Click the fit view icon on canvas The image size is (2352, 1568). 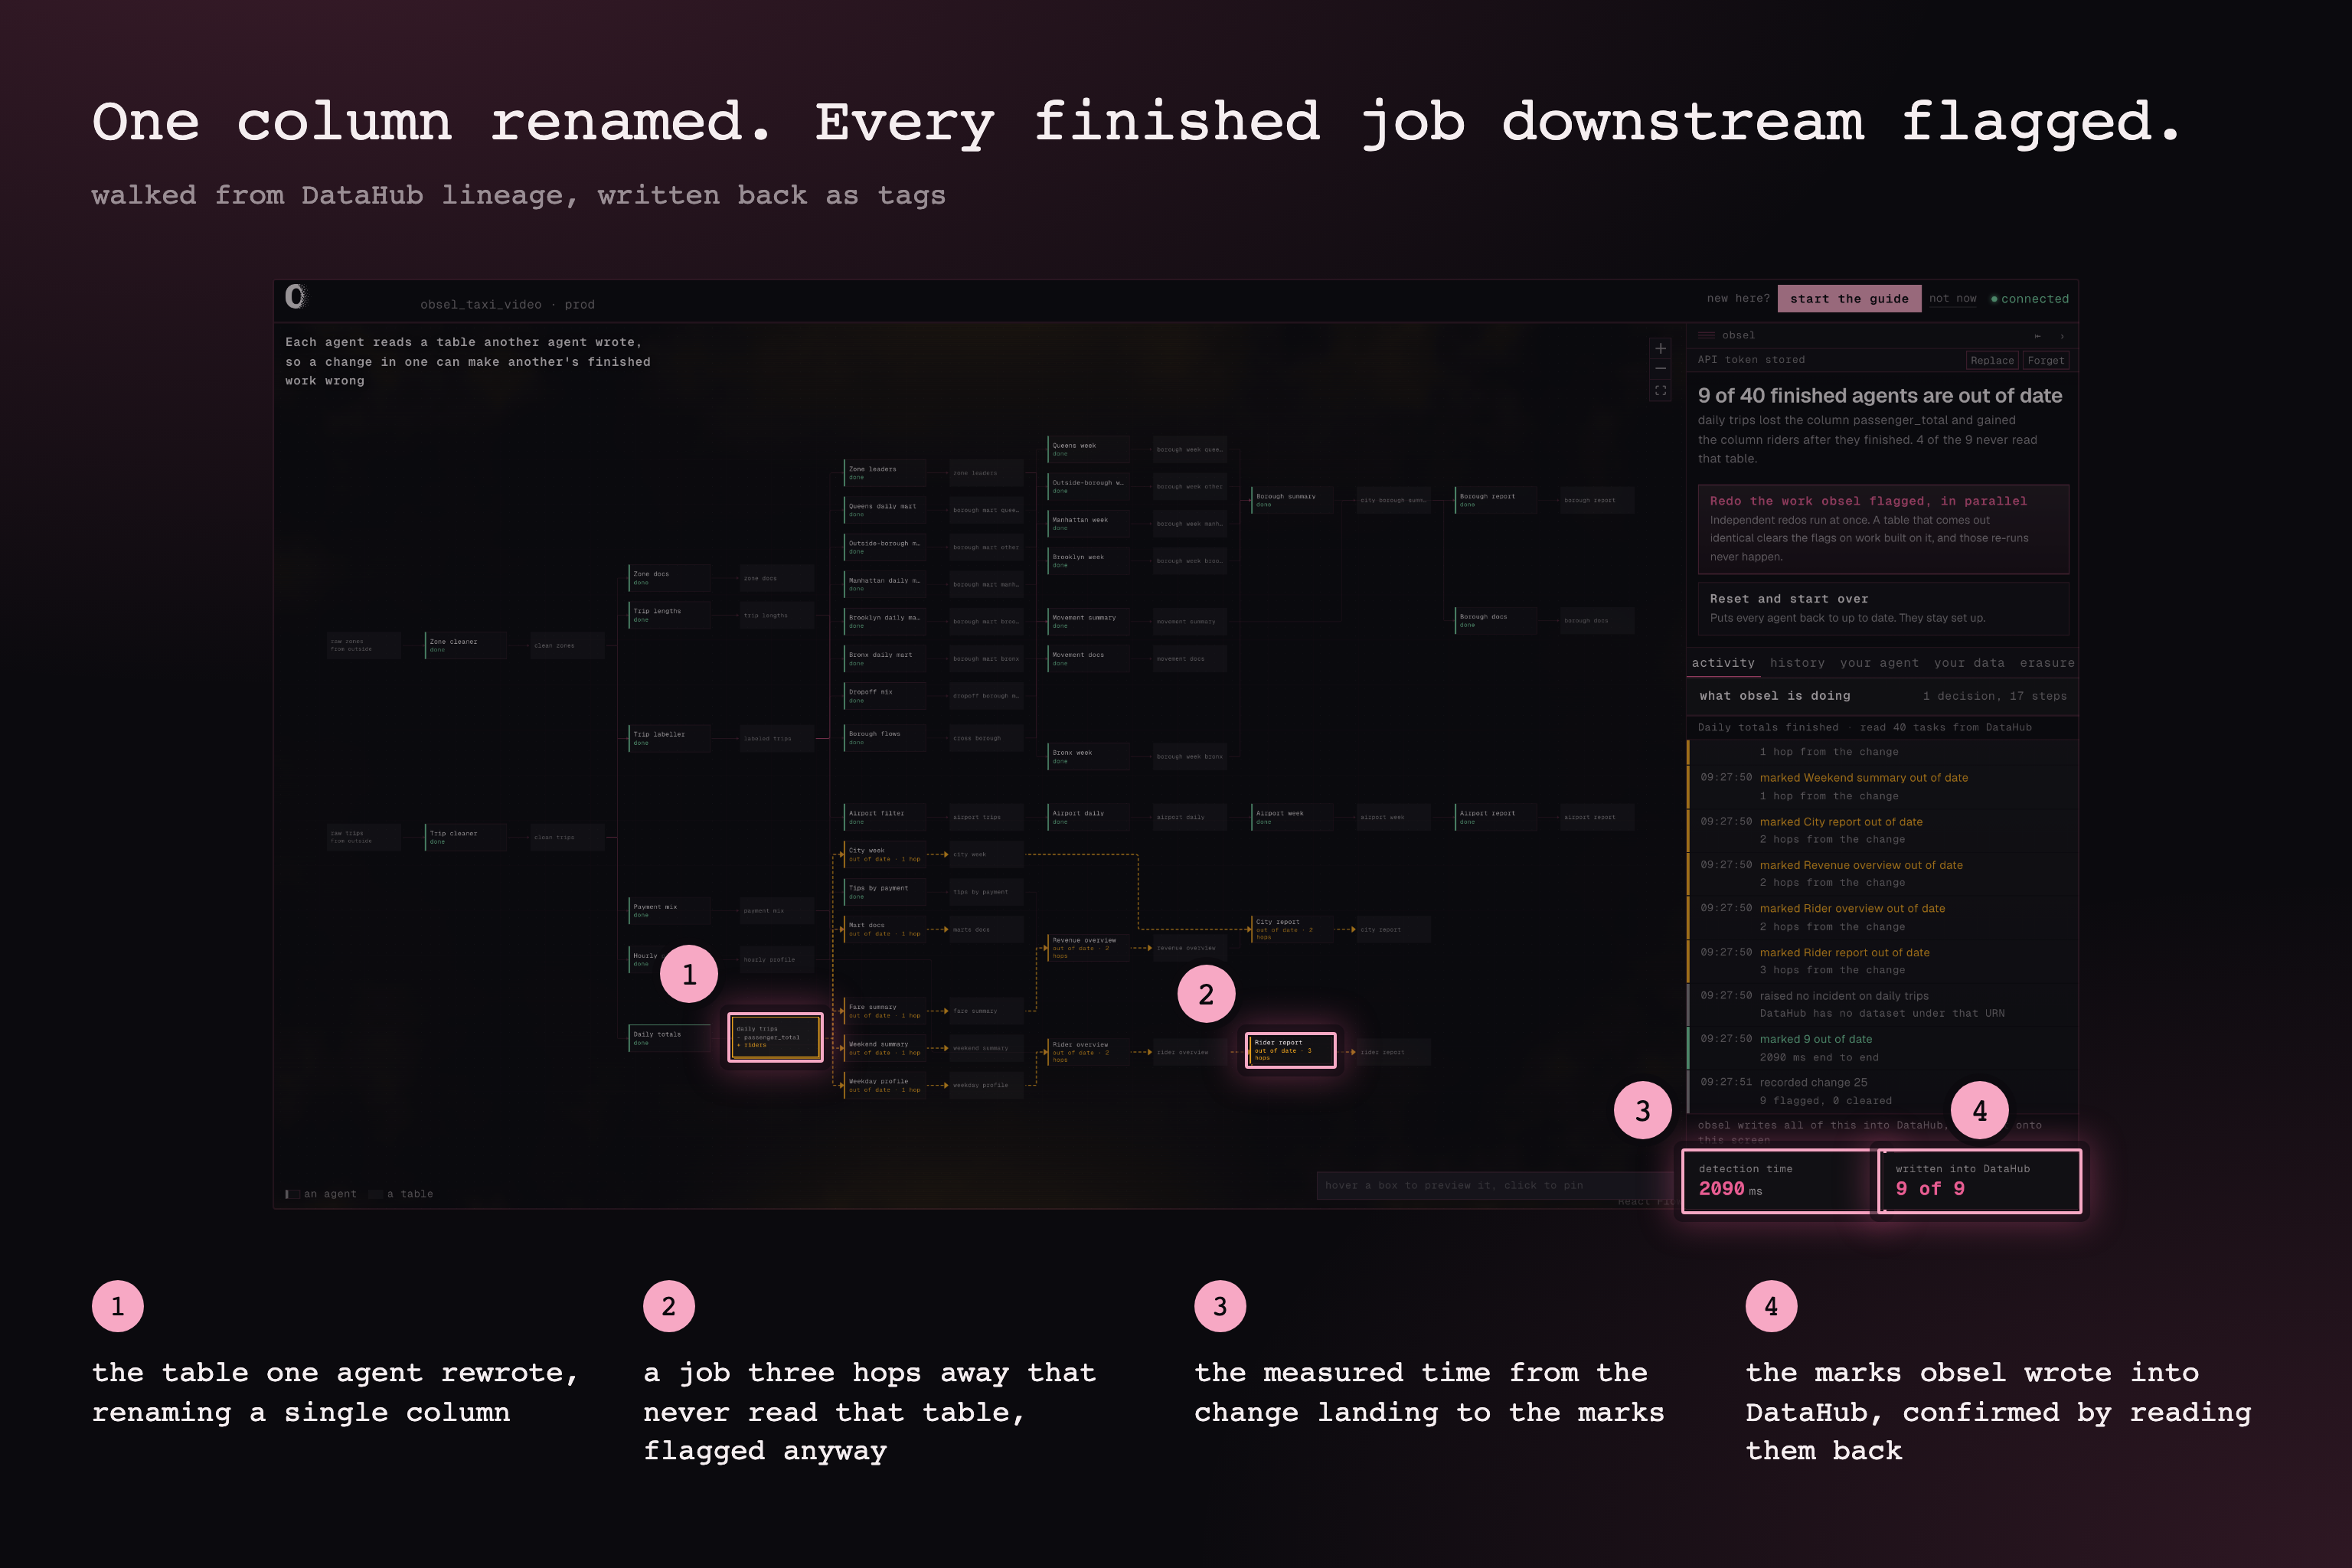click(x=1660, y=390)
